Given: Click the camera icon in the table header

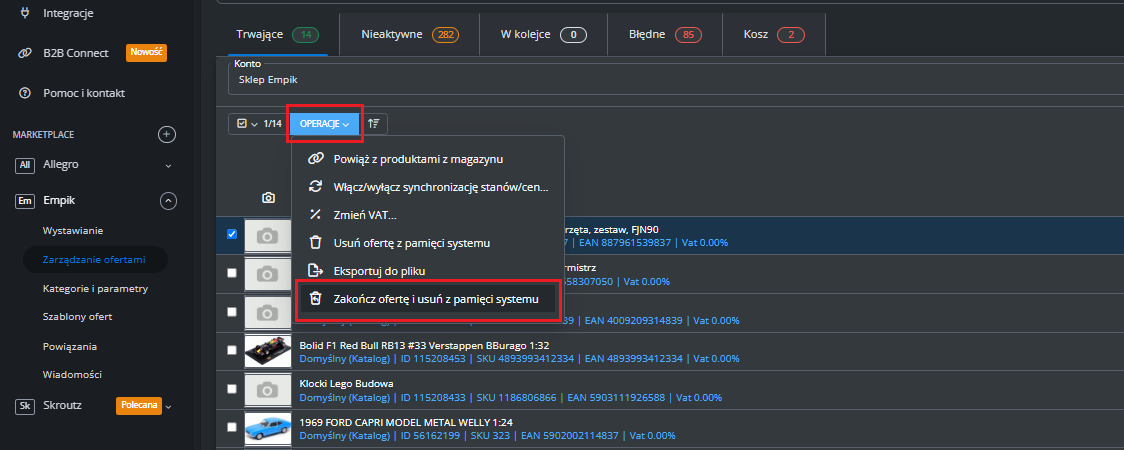Looking at the screenshot, I should pyautogui.click(x=268, y=198).
